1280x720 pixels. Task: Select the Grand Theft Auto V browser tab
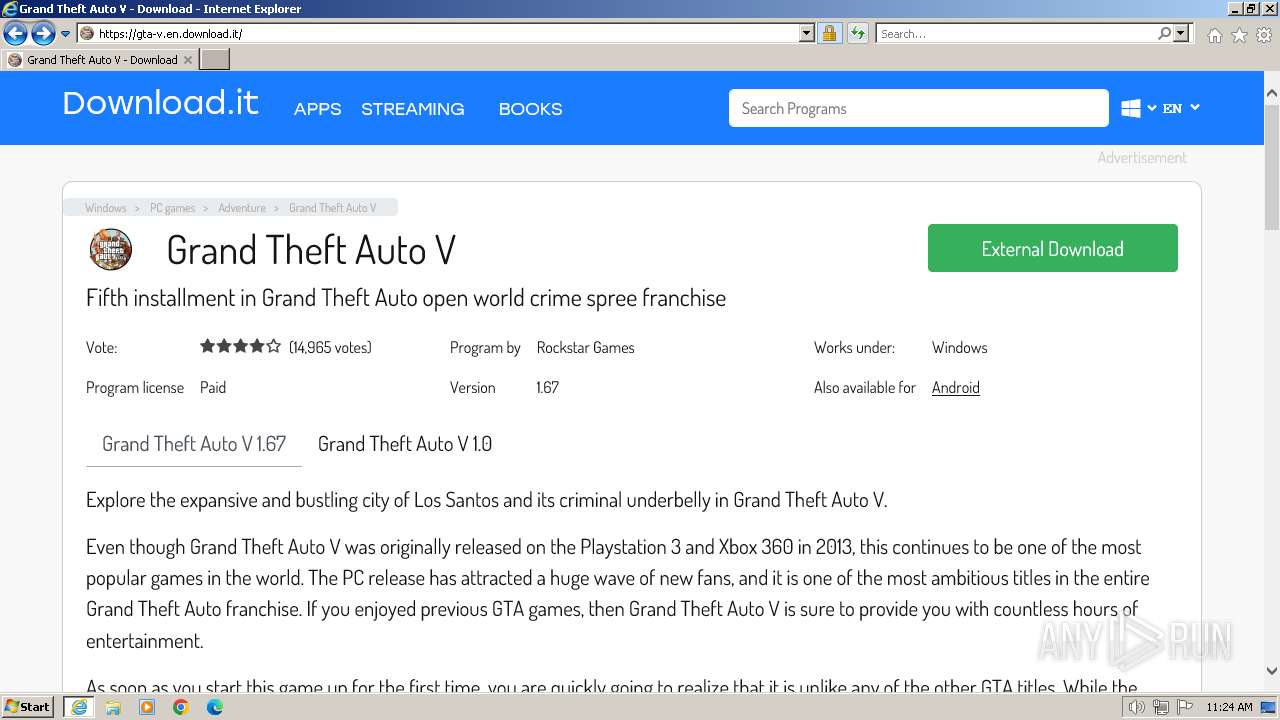(100, 60)
